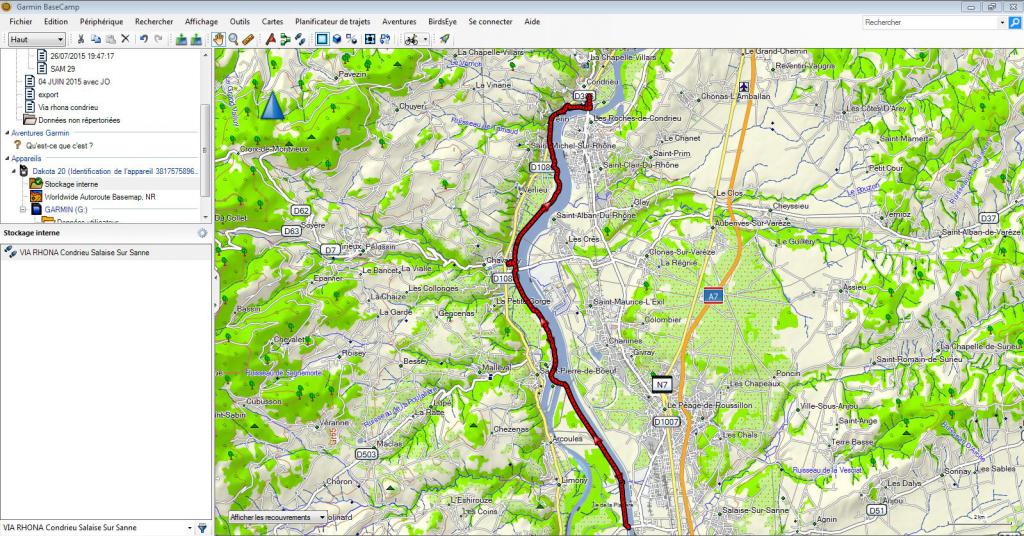
Task: Click the search magnifier button
Action: (x=1014, y=22)
